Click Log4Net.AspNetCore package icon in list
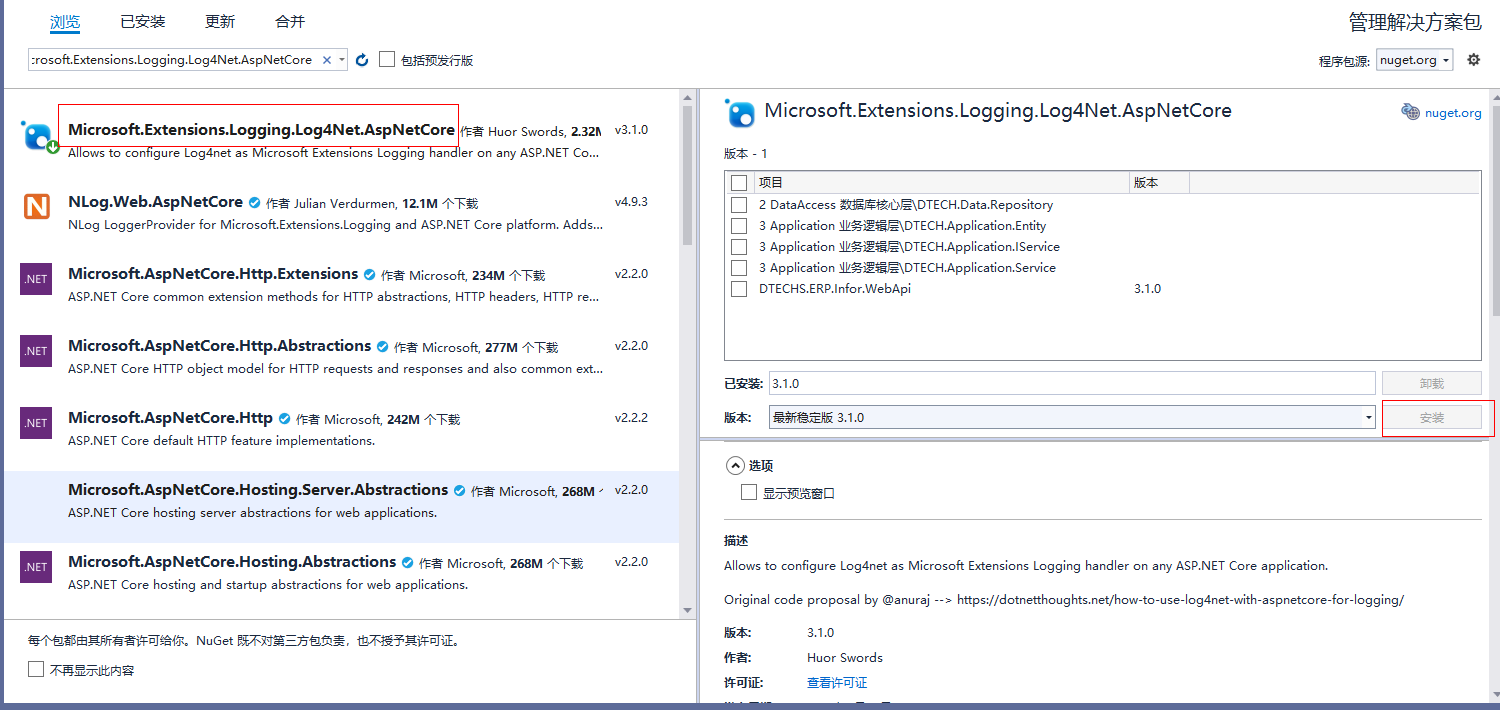The height and width of the screenshot is (710, 1500). coord(39,135)
